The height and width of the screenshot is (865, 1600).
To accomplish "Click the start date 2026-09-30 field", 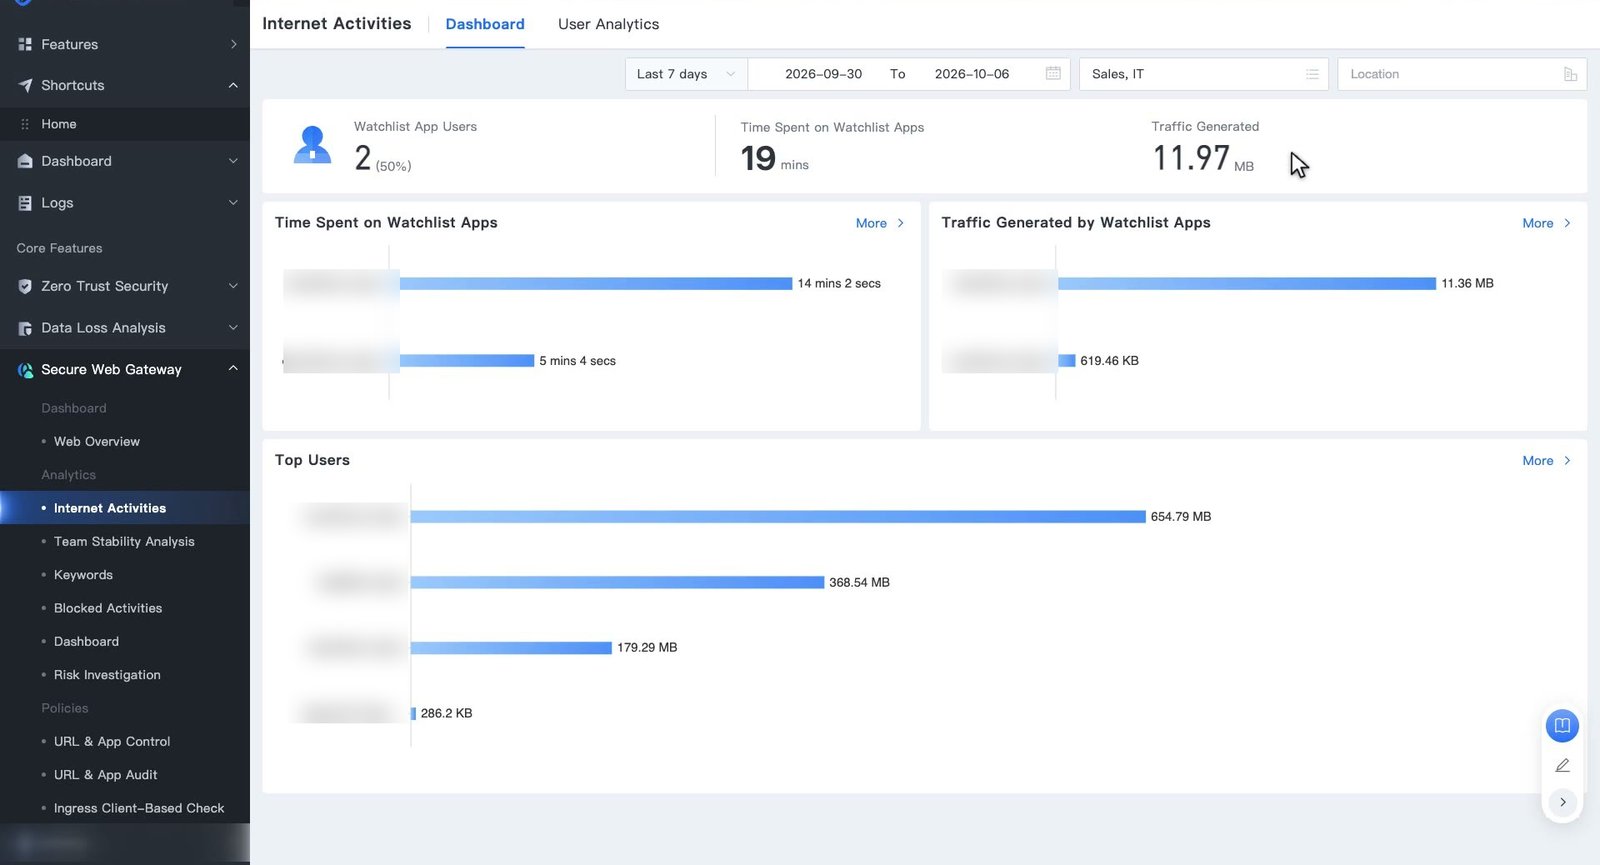I will (823, 74).
